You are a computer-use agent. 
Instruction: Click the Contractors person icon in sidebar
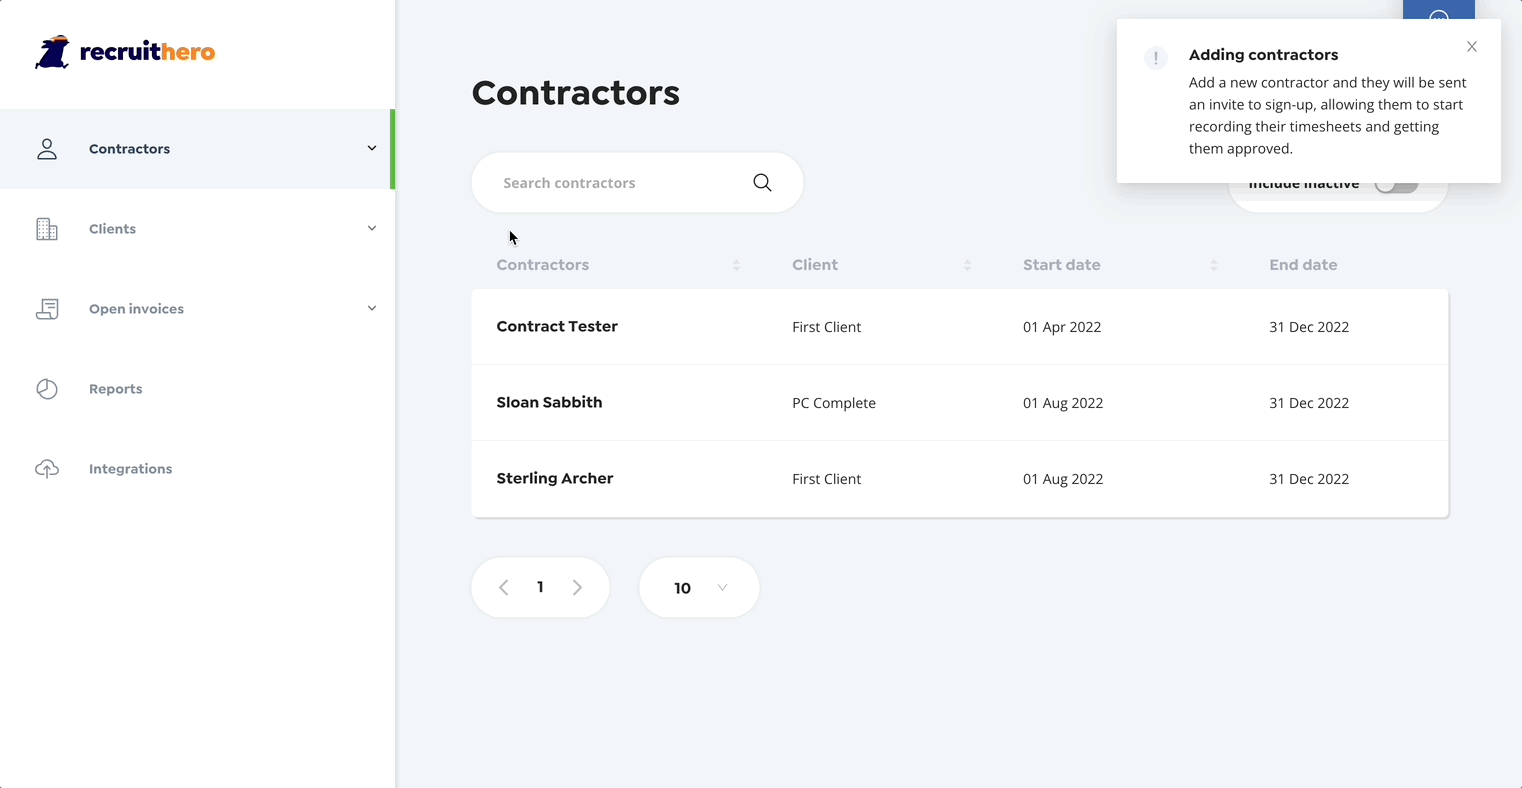47,149
